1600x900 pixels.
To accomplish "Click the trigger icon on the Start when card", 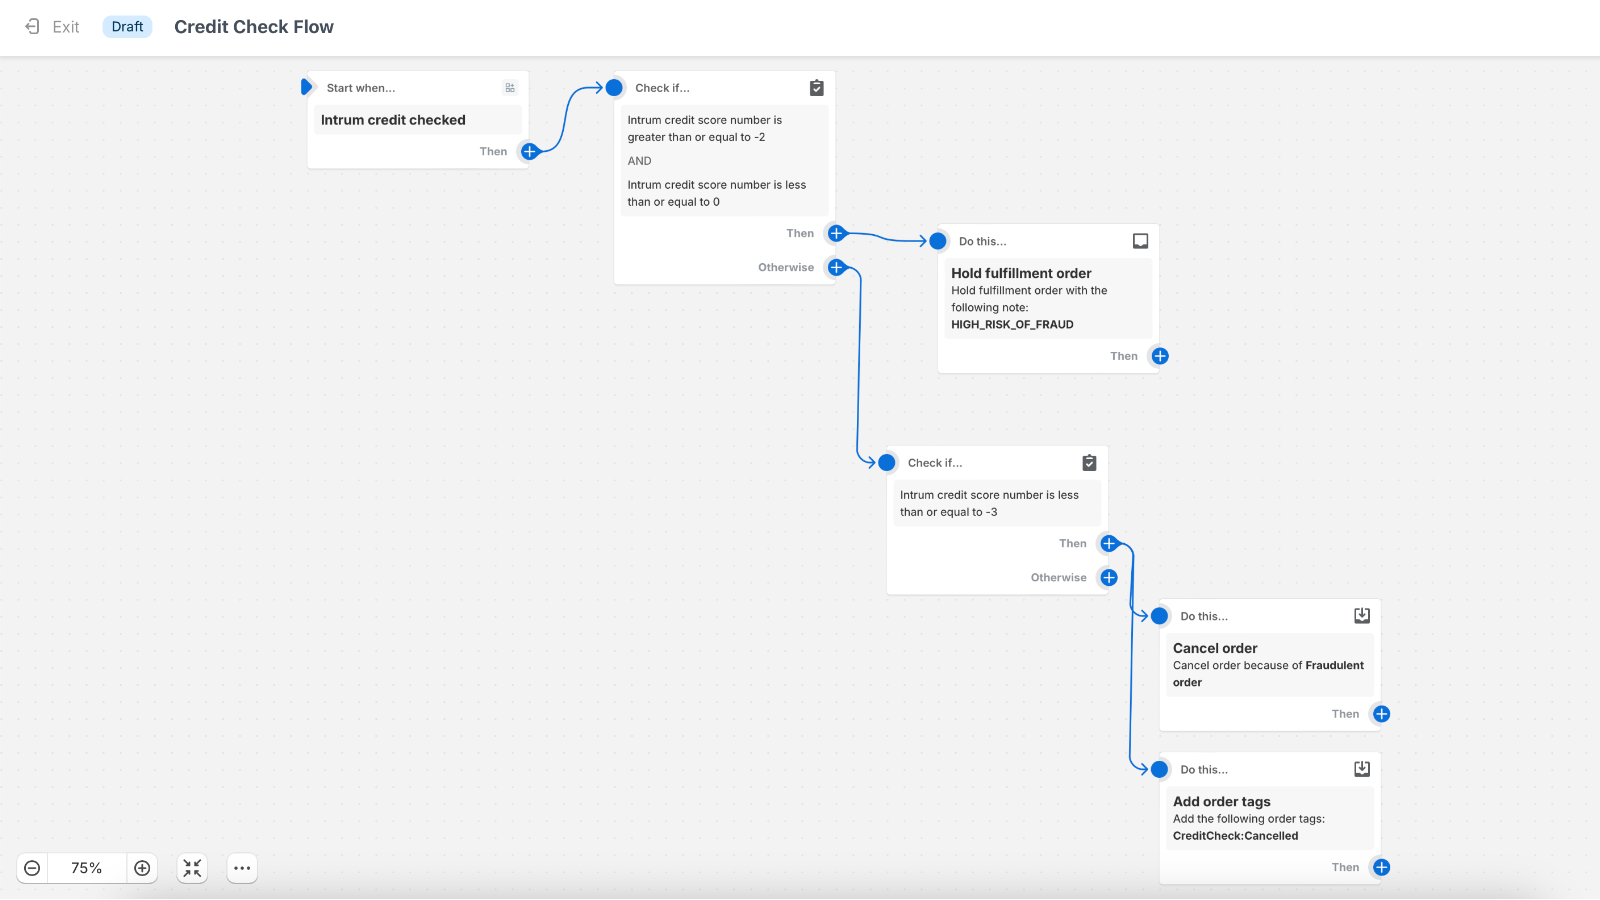I will click(510, 87).
